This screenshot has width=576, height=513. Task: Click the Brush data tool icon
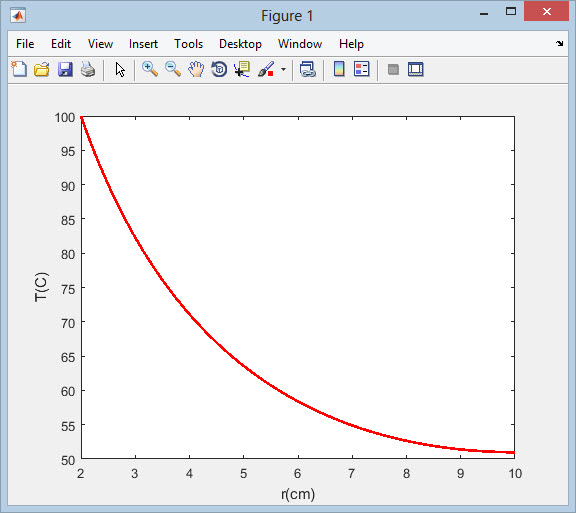coord(266,69)
